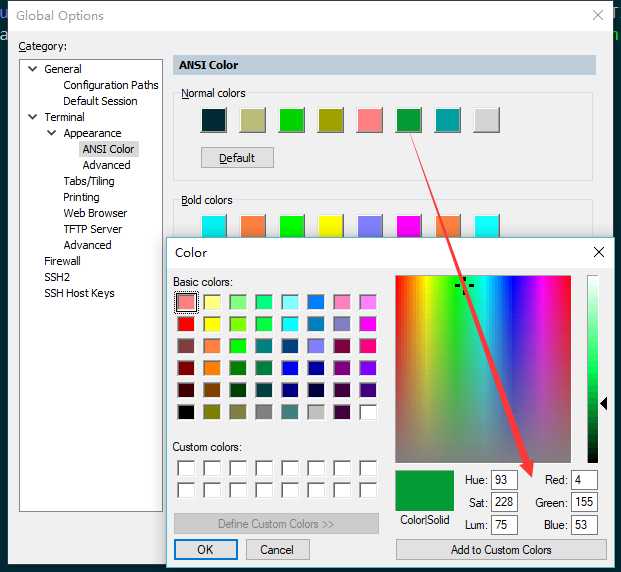
Task: Click the bright green normal color swatch
Action: point(292,120)
